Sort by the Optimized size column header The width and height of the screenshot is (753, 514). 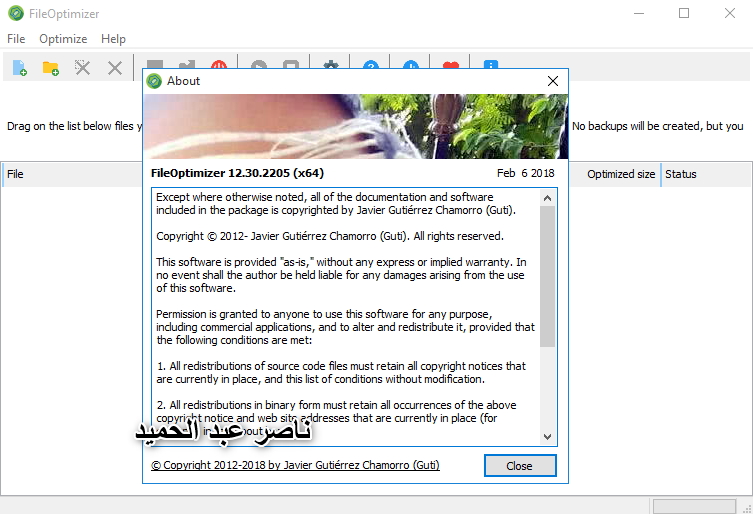(x=614, y=174)
